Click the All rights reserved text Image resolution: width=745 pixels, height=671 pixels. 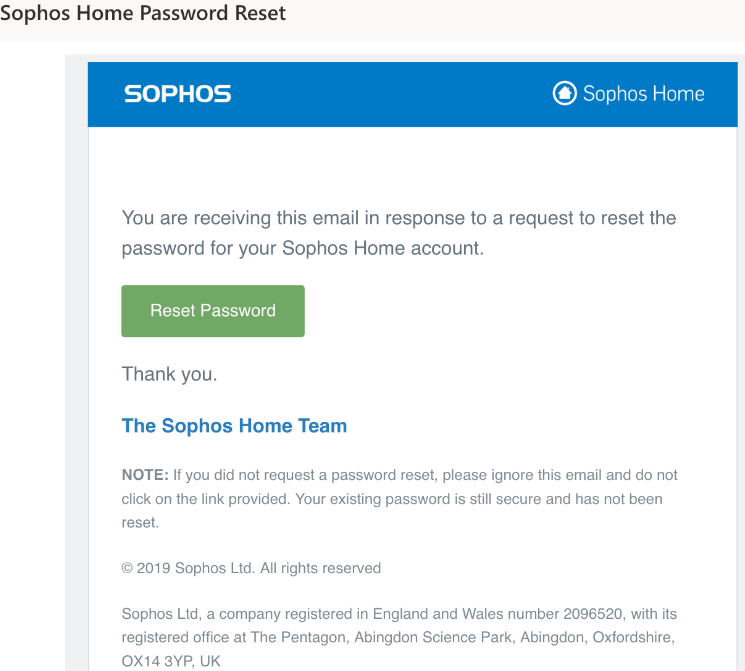[x=320, y=568]
